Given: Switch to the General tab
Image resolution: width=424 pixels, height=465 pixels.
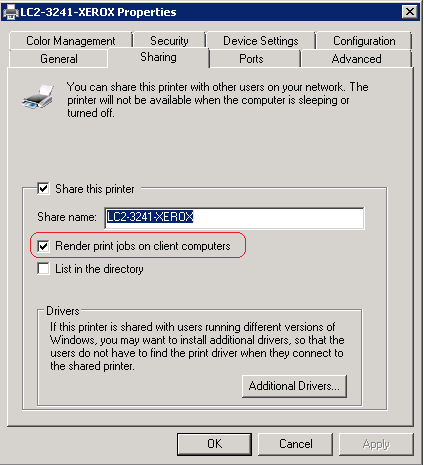Looking at the screenshot, I should point(59,59).
